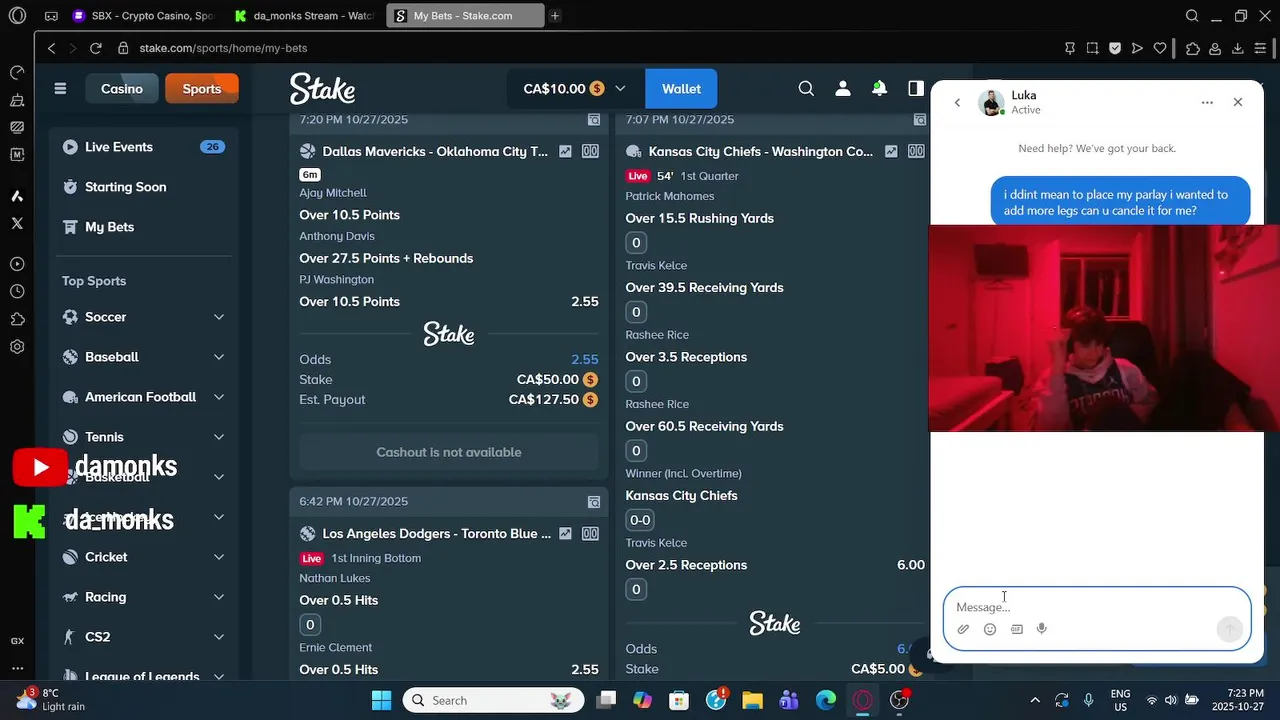Expand the Racing sports category
The height and width of the screenshot is (720, 1280).
pos(219,597)
